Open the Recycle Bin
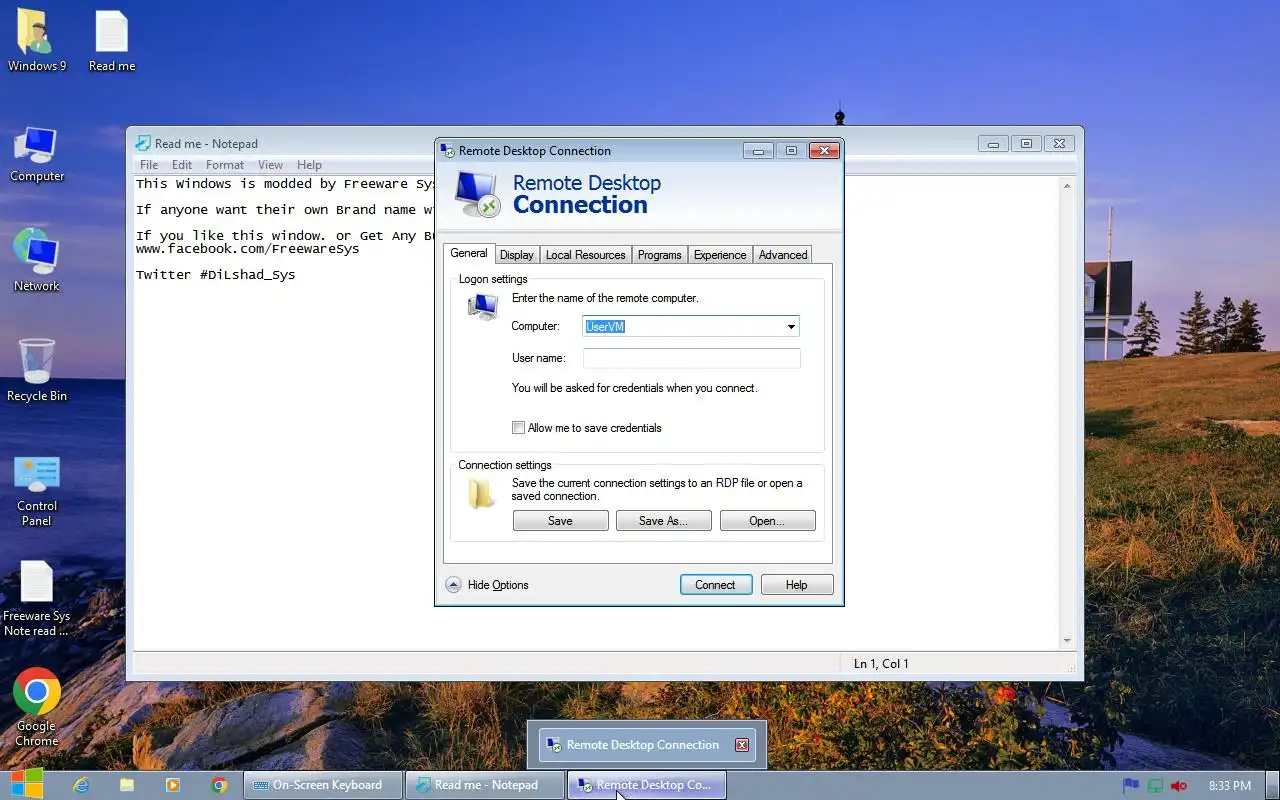 click(x=37, y=369)
